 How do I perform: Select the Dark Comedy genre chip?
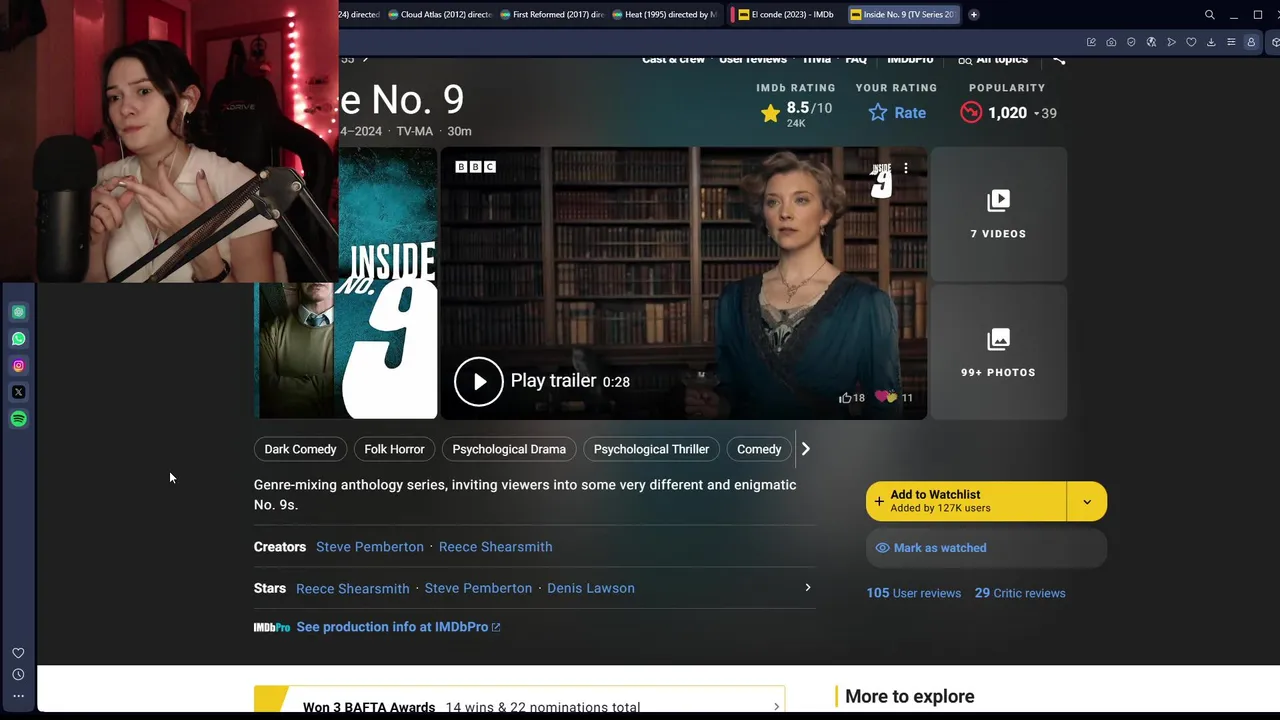pyautogui.click(x=300, y=449)
